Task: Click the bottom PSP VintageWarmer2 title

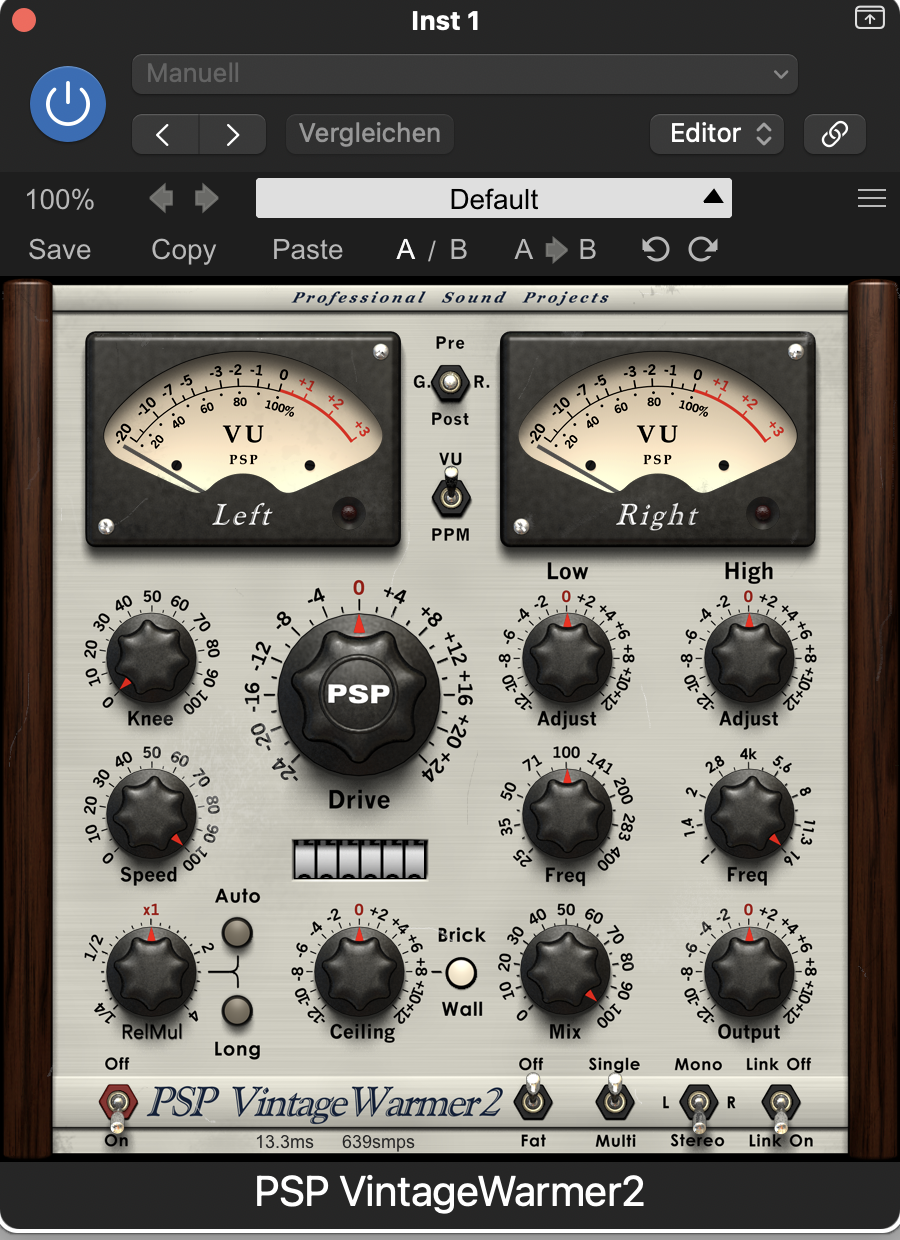Action: (x=449, y=1192)
